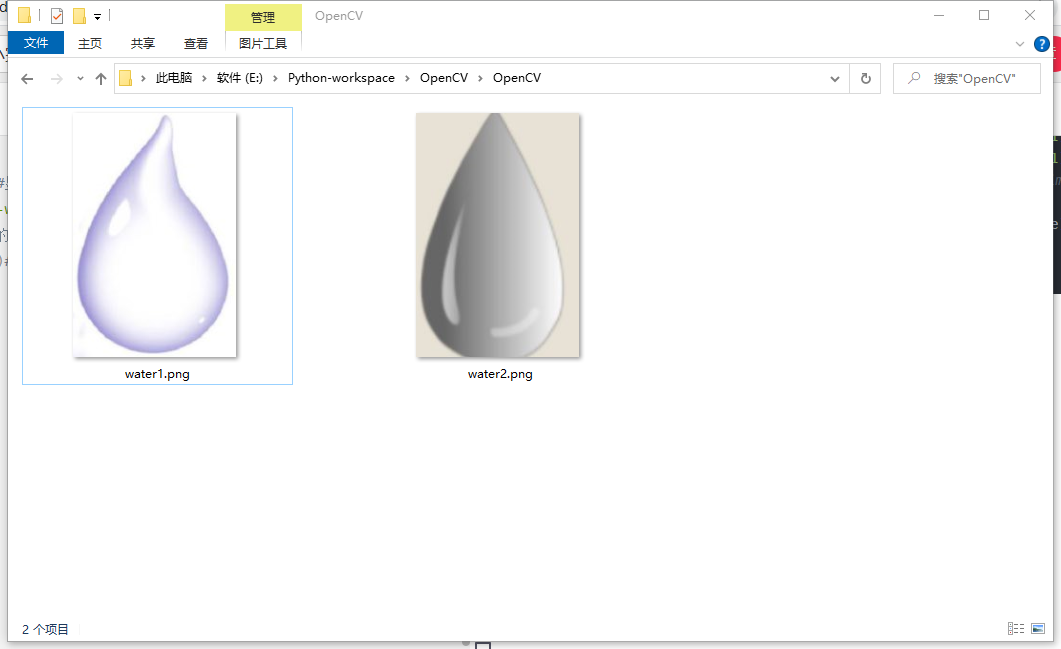Click the folder icon in the address bar
This screenshot has height=649, width=1061.
125,78
